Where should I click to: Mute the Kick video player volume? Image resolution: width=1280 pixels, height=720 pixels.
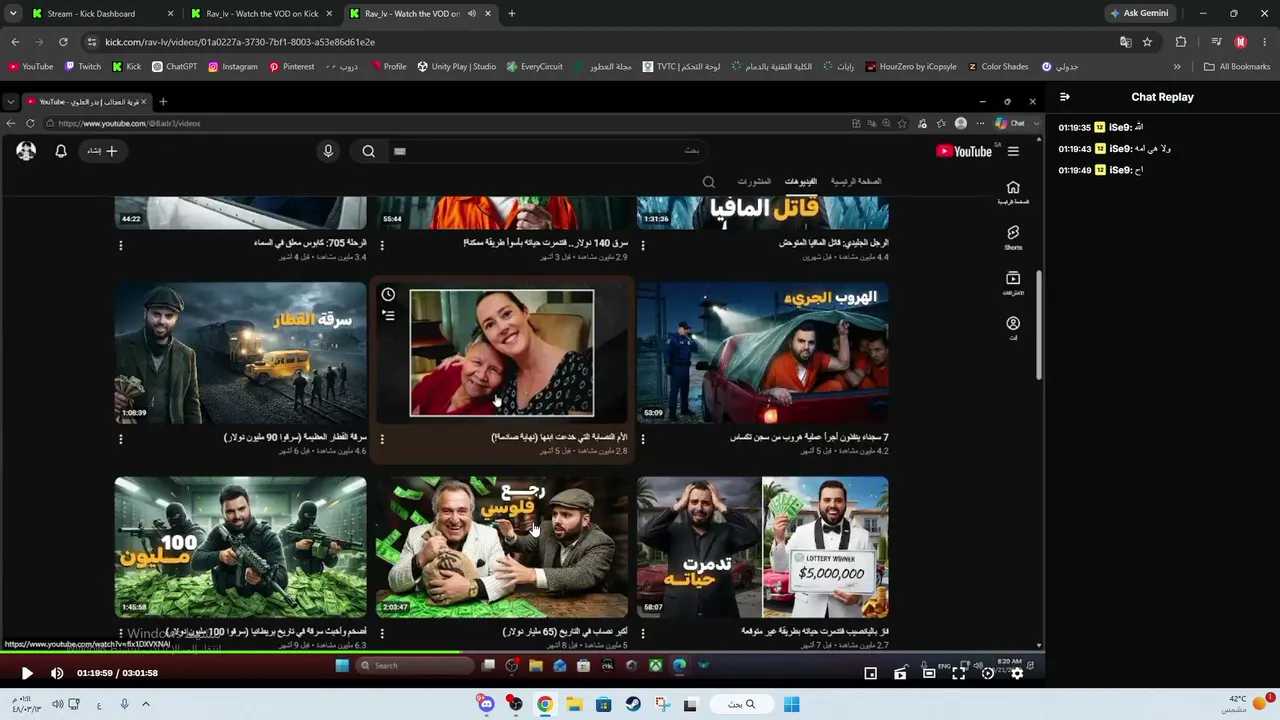tap(57, 673)
